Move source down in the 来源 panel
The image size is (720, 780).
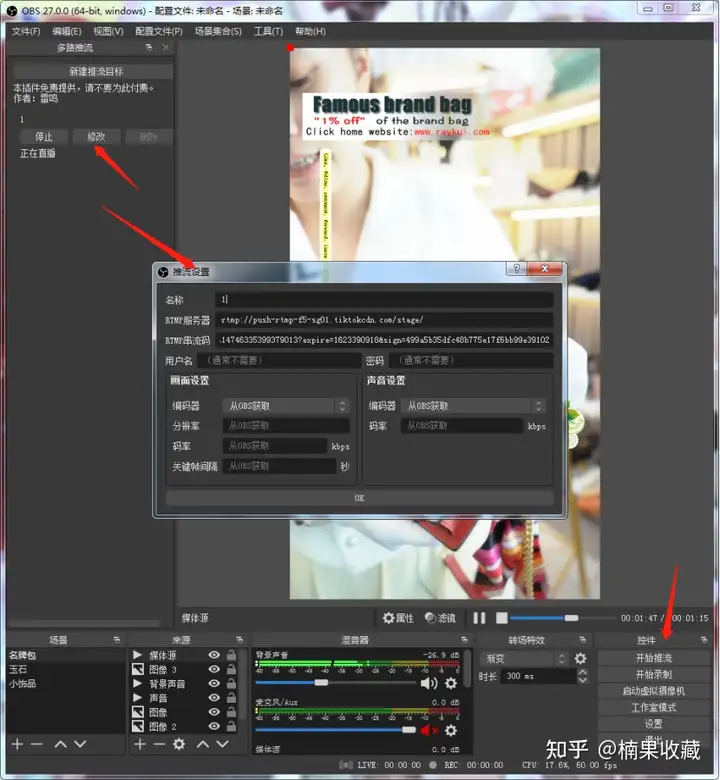[222, 744]
